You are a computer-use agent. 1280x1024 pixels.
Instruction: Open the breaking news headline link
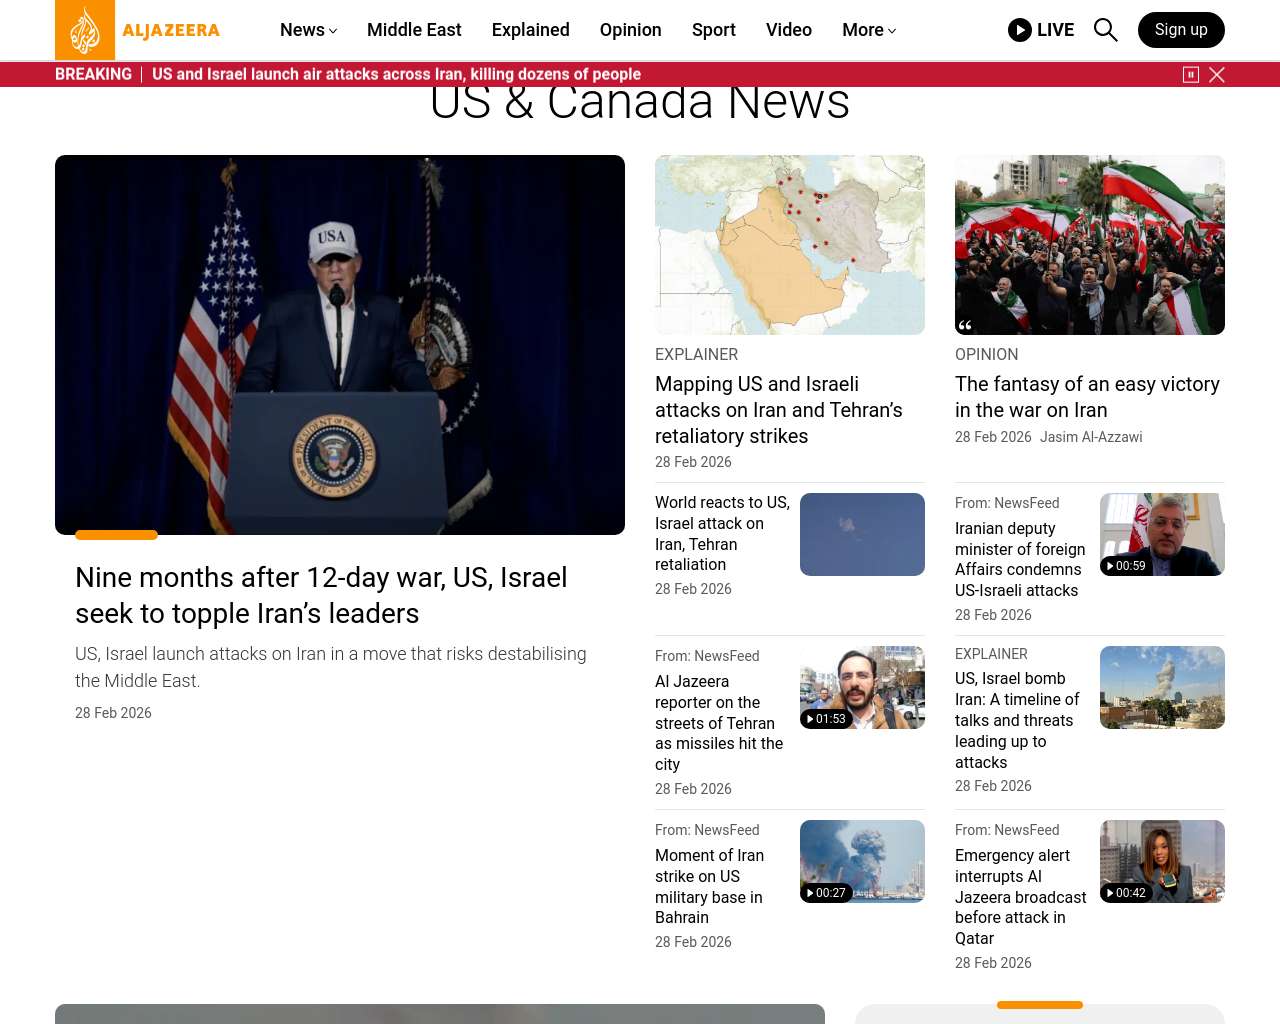pos(396,74)
